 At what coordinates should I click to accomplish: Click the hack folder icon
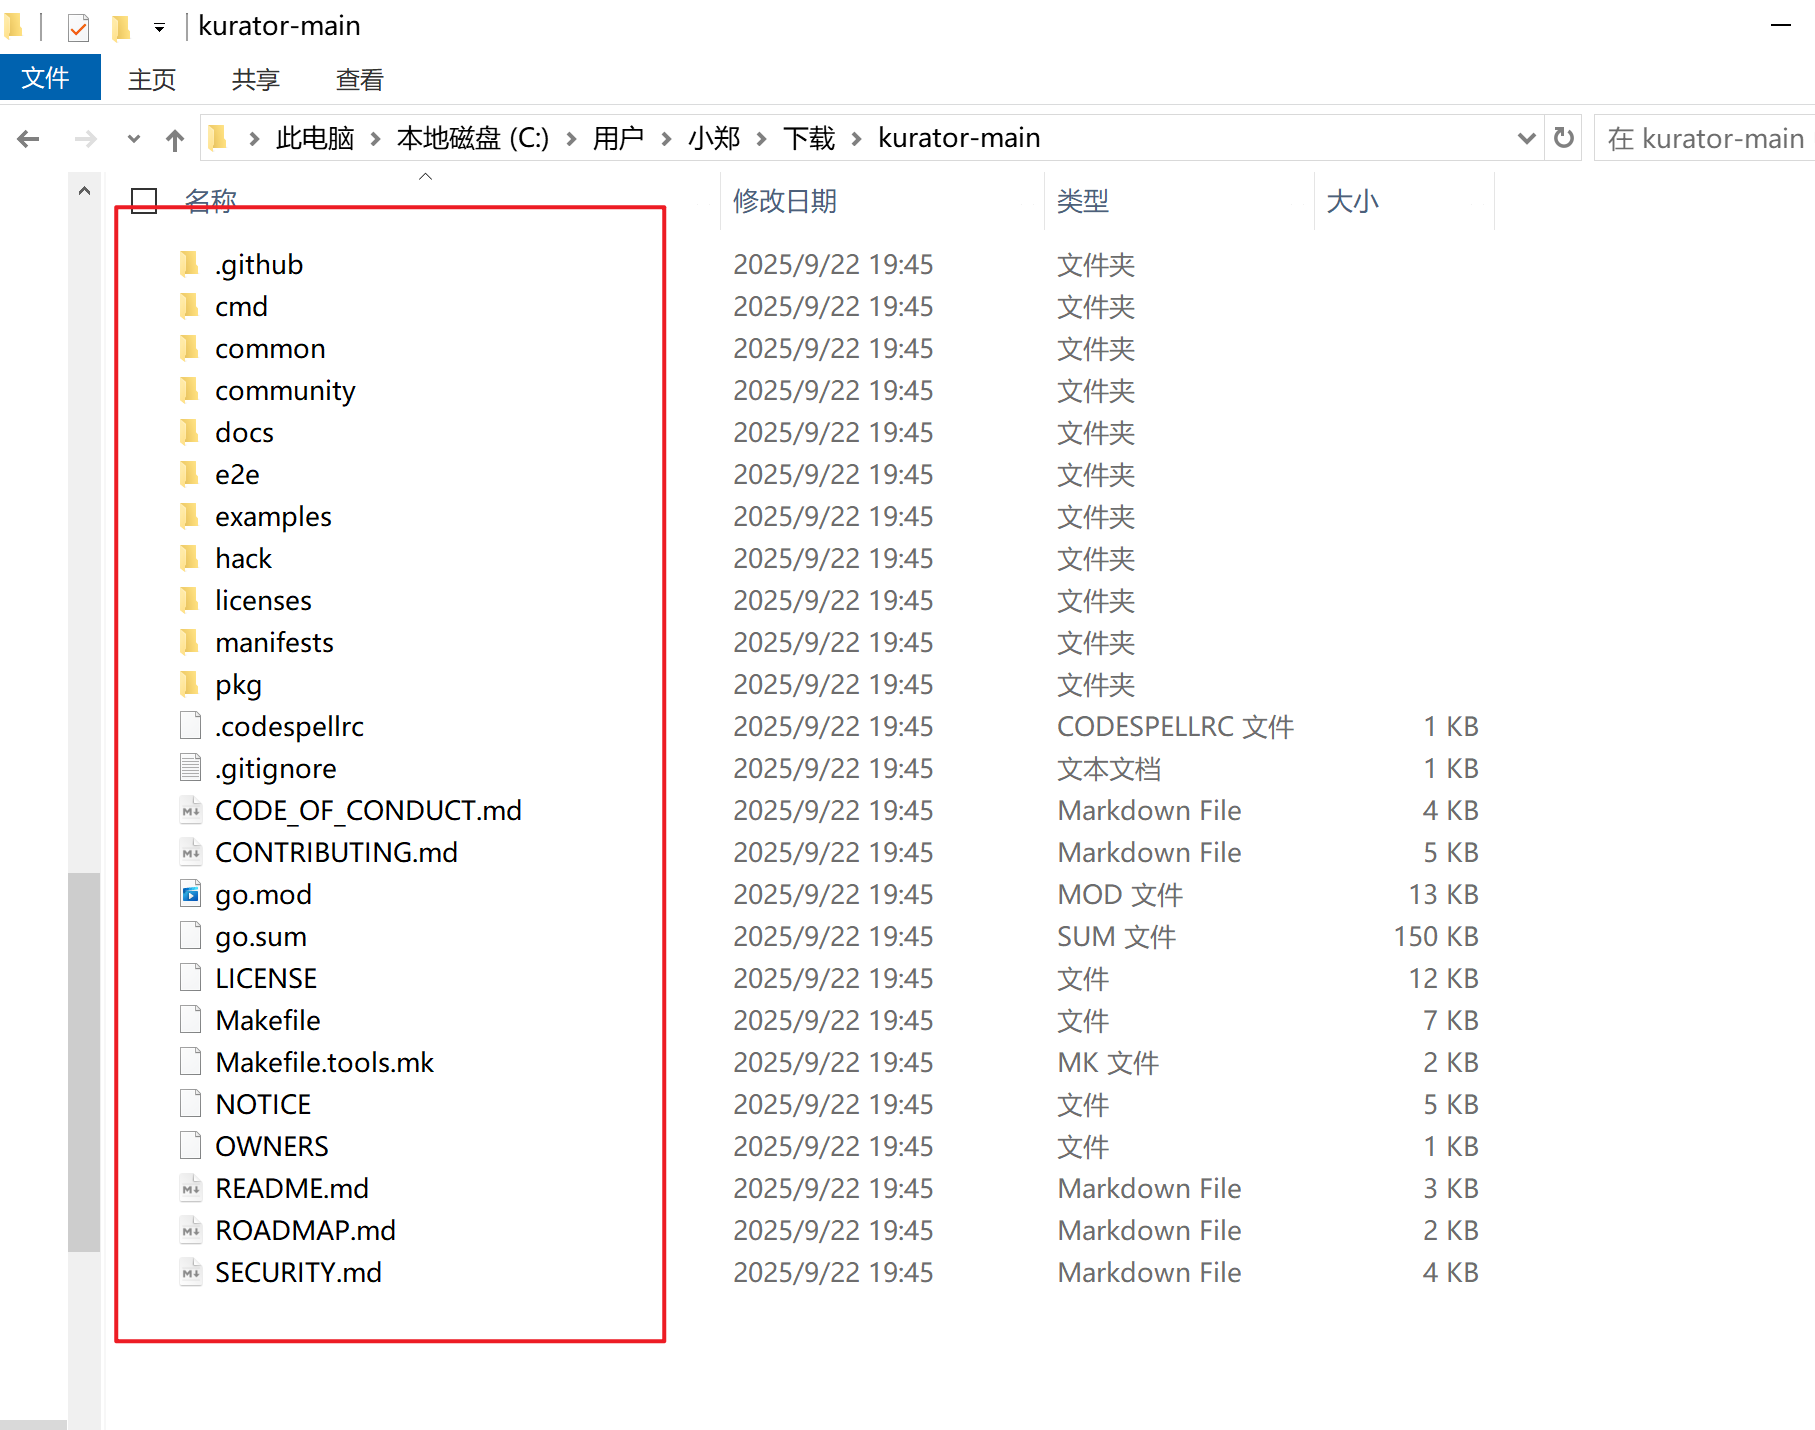click(x=189, y=558)
